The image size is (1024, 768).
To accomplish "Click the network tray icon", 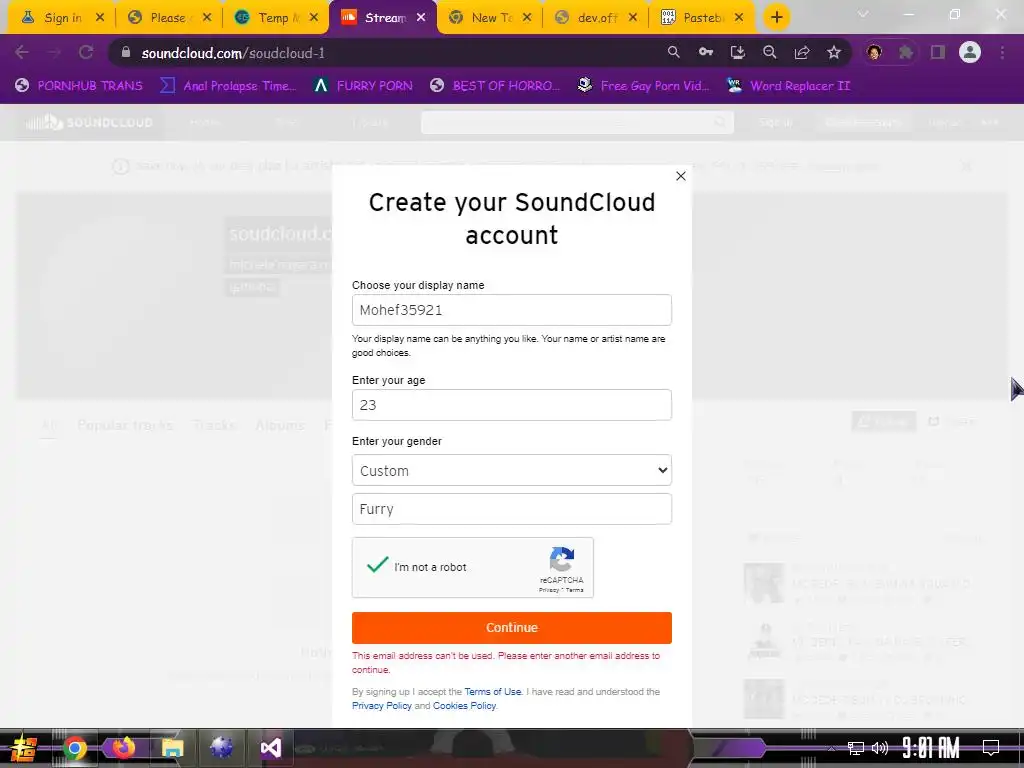I will tap(855, 748).
